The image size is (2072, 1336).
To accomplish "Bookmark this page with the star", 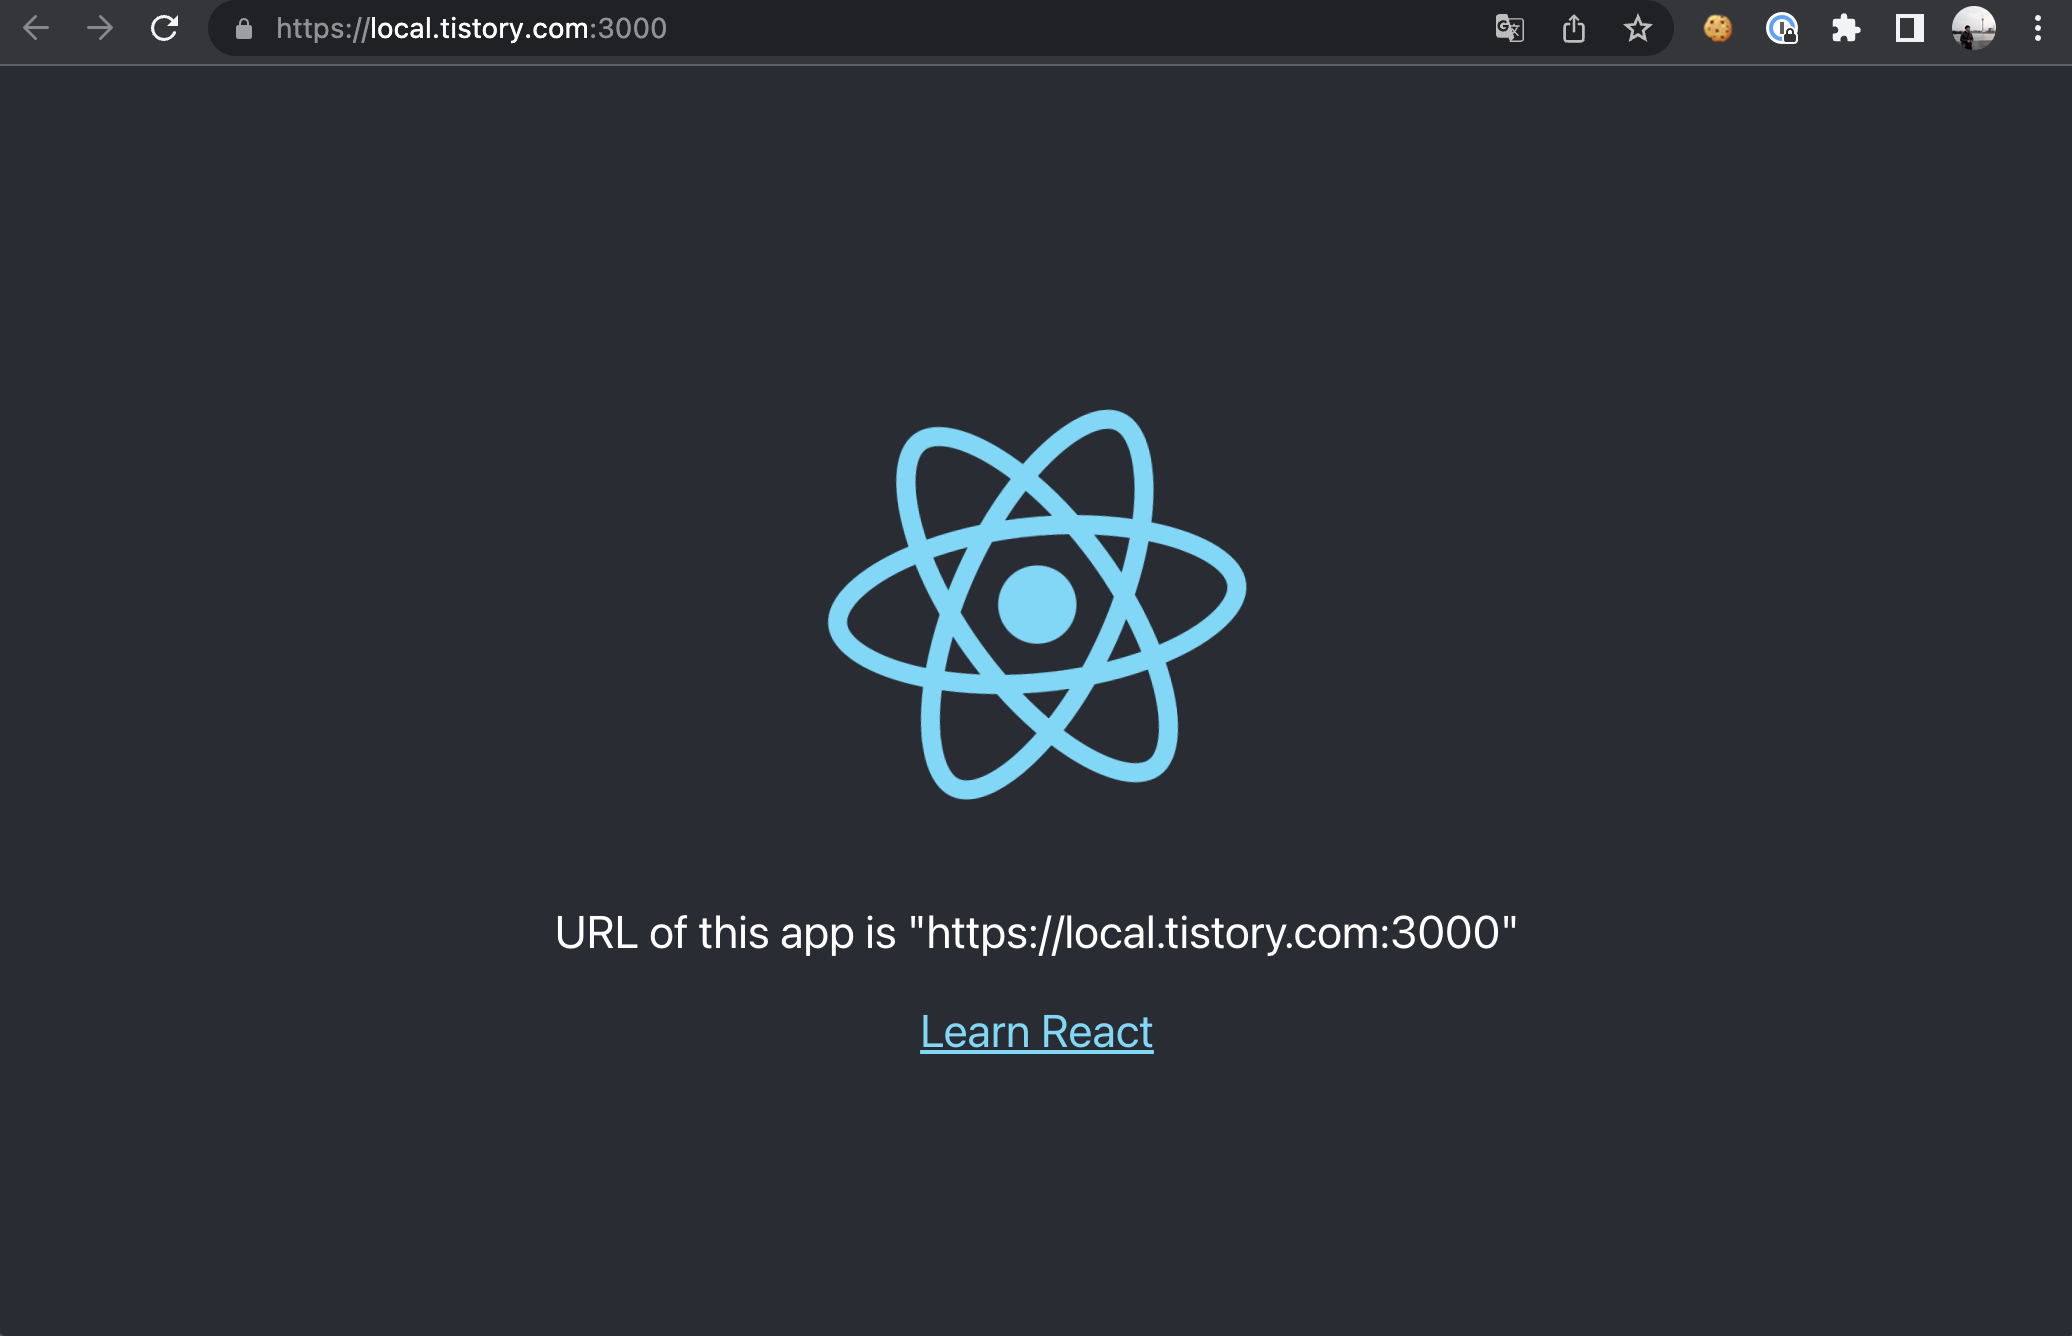I will coord(1637,28).
